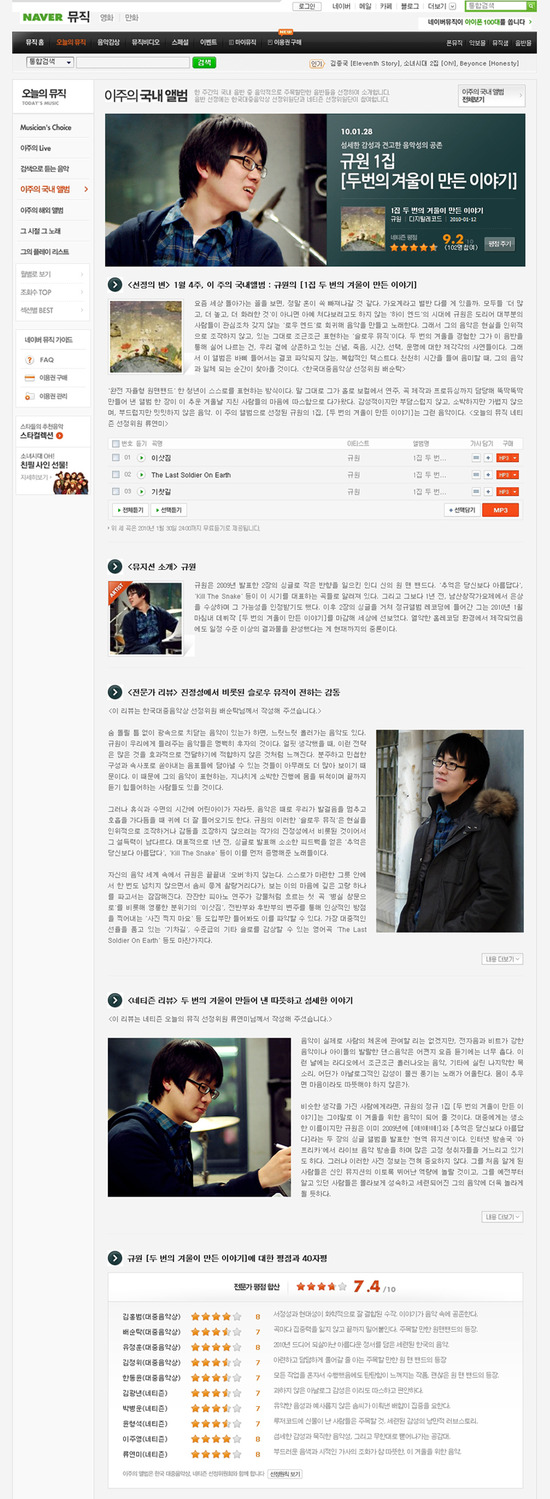The image size is (550, 1499).
Task: Open the FAQ question mark icon
Action: click(29, 359)
